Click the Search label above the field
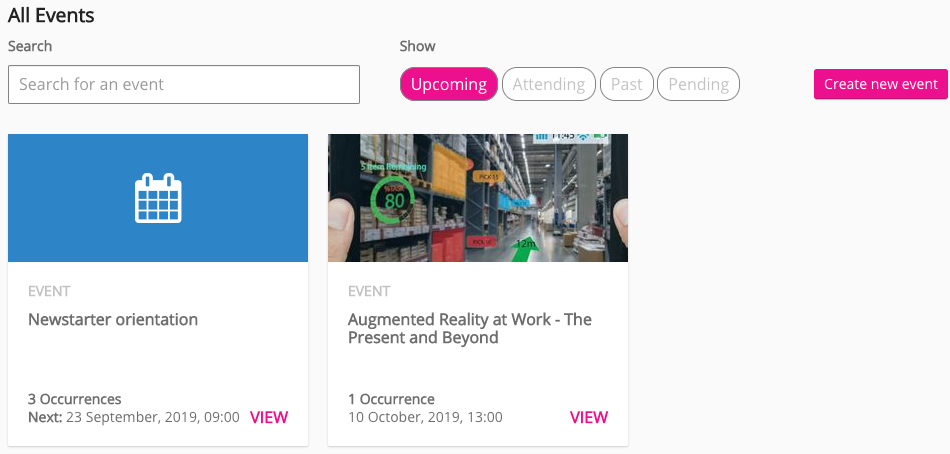 30,46
